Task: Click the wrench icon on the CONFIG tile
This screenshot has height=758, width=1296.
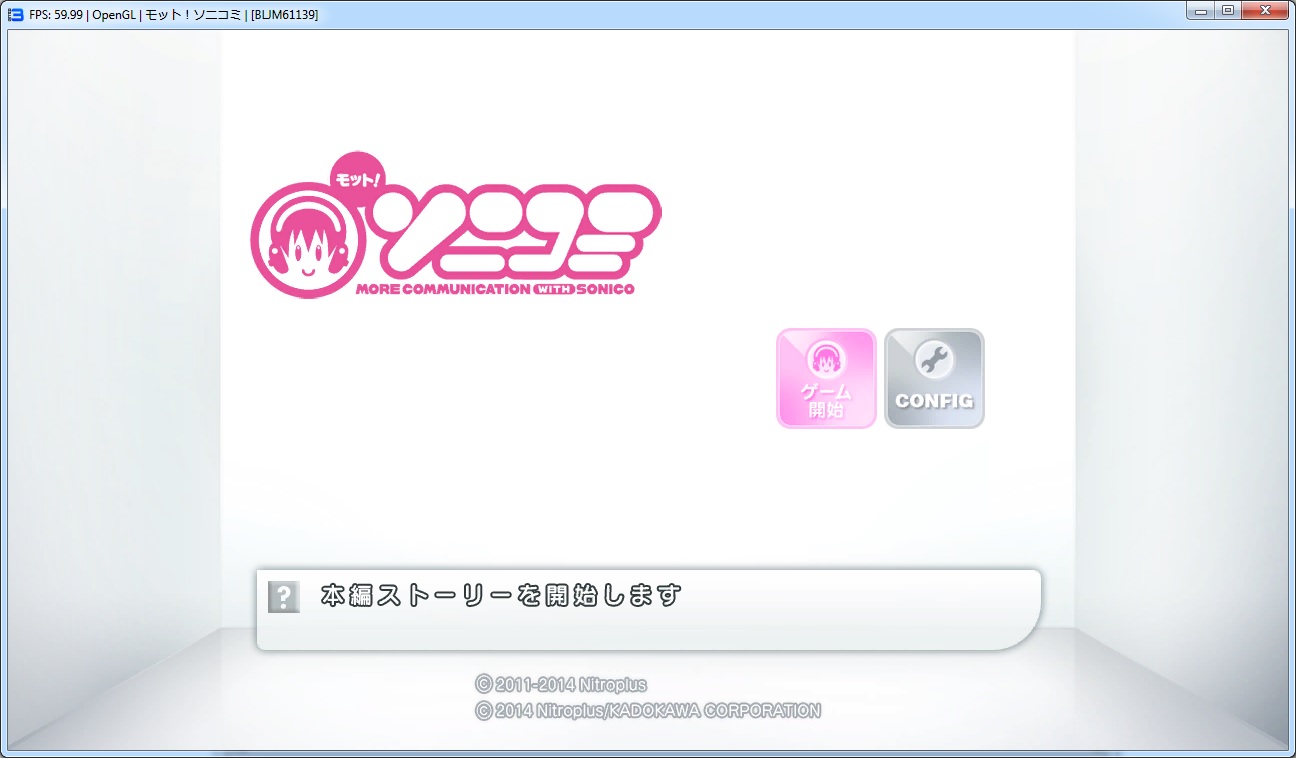Action: (934, 360)
